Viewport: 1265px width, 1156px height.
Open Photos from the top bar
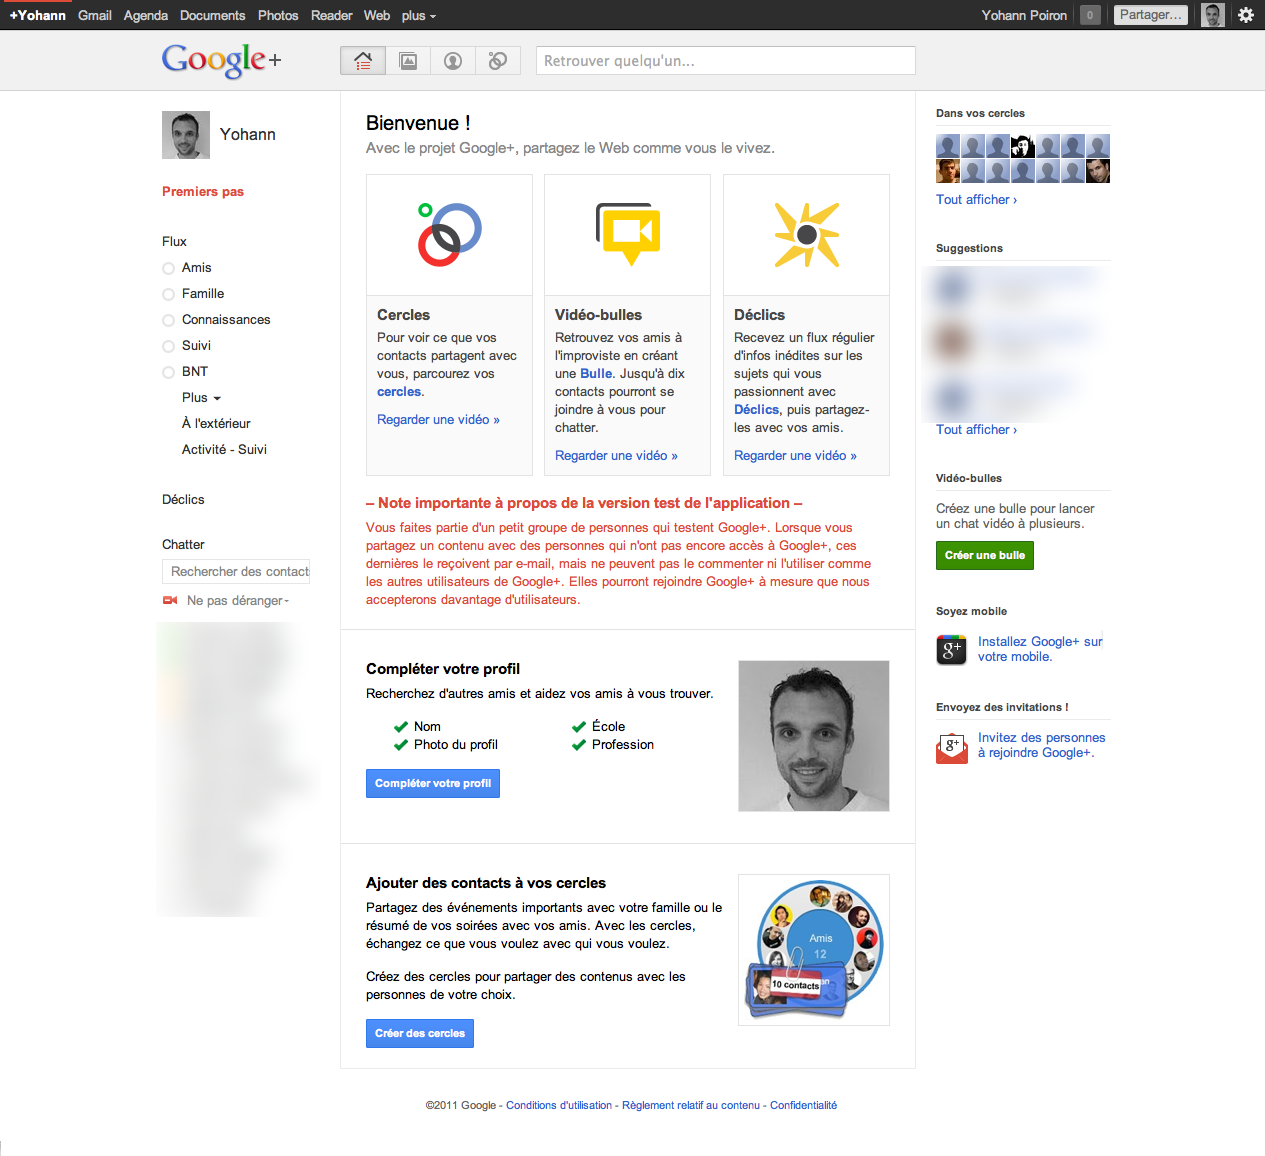tap(278, 15)
